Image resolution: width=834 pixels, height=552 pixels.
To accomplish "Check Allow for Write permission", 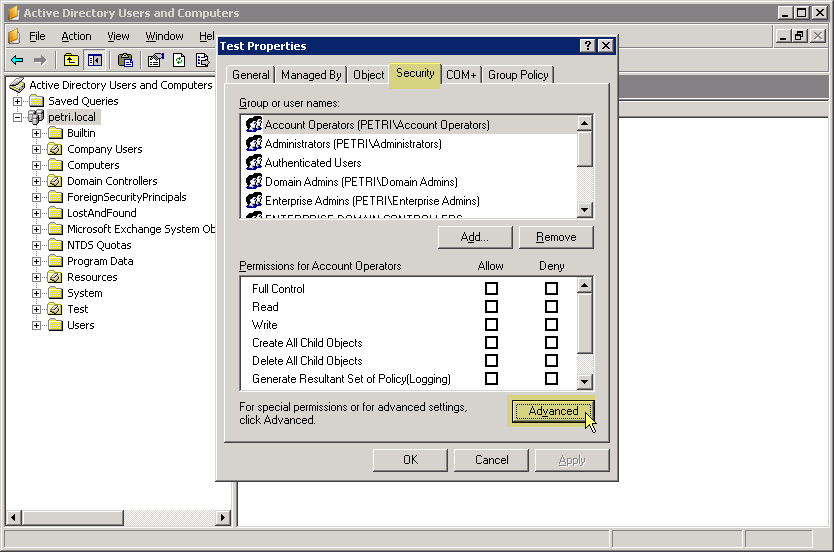I will (491, 324).
